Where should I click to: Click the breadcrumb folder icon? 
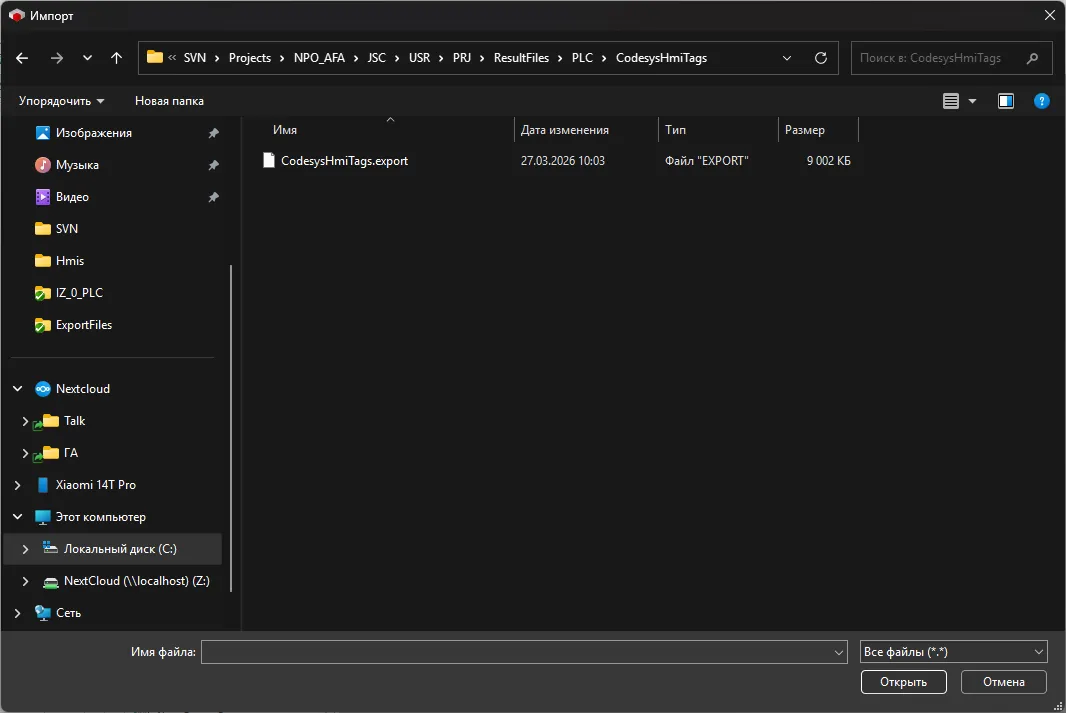click(154, 57)
